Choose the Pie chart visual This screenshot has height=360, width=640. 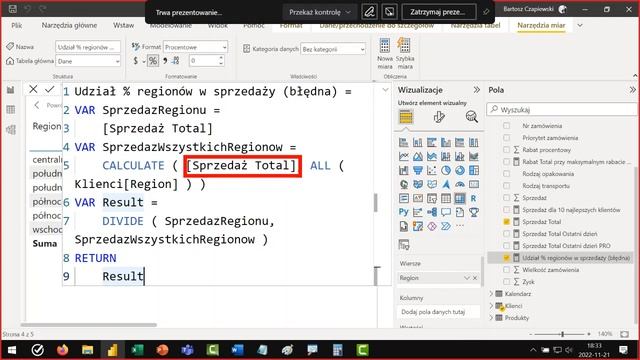(446, 171)
